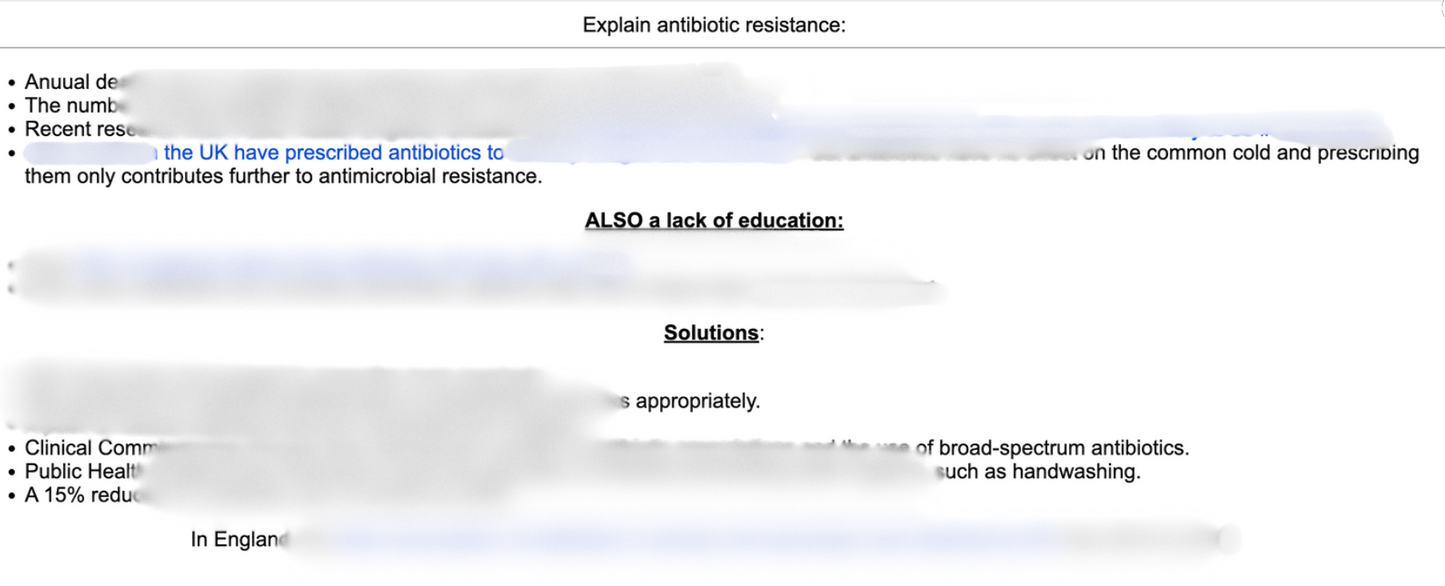Click the bullet starting 'The numb'

(x=70, y=105)
